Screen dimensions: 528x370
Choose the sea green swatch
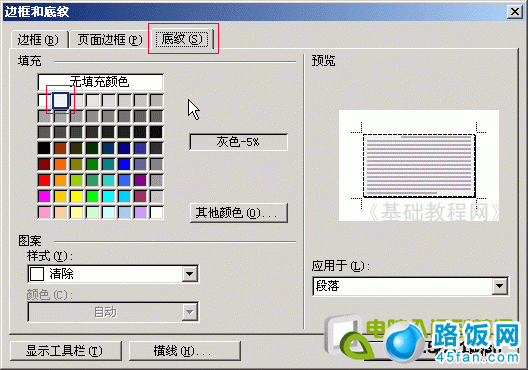[92, 180]
